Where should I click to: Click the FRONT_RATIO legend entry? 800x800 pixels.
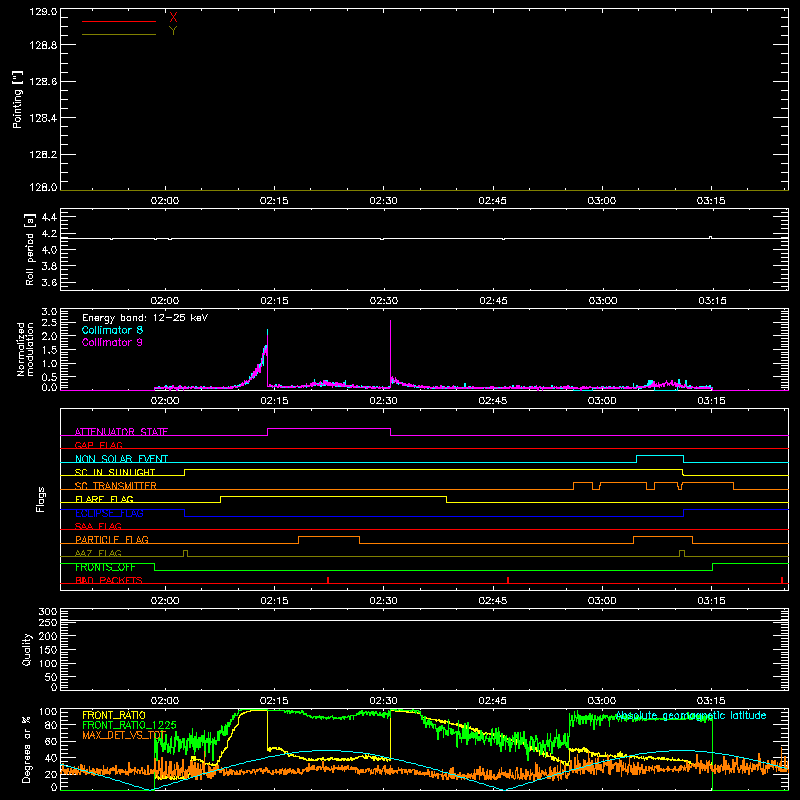(114, 715)
